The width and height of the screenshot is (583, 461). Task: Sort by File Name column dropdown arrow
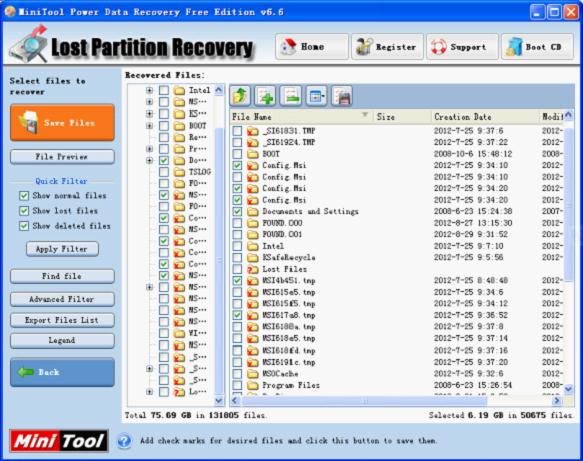point(365,115)
